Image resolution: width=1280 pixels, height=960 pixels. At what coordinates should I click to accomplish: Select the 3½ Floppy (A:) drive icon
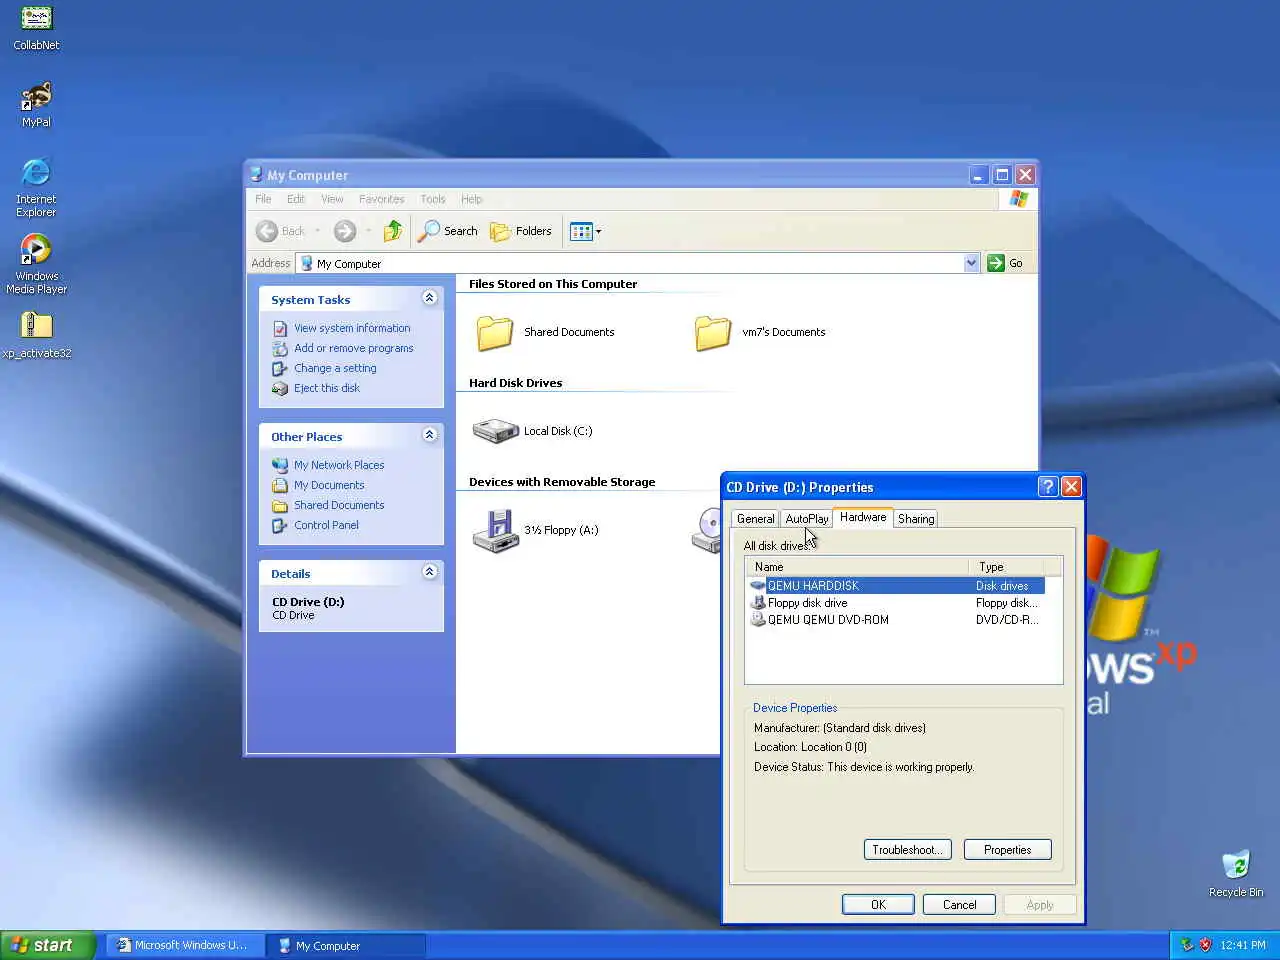coord(495,530)
